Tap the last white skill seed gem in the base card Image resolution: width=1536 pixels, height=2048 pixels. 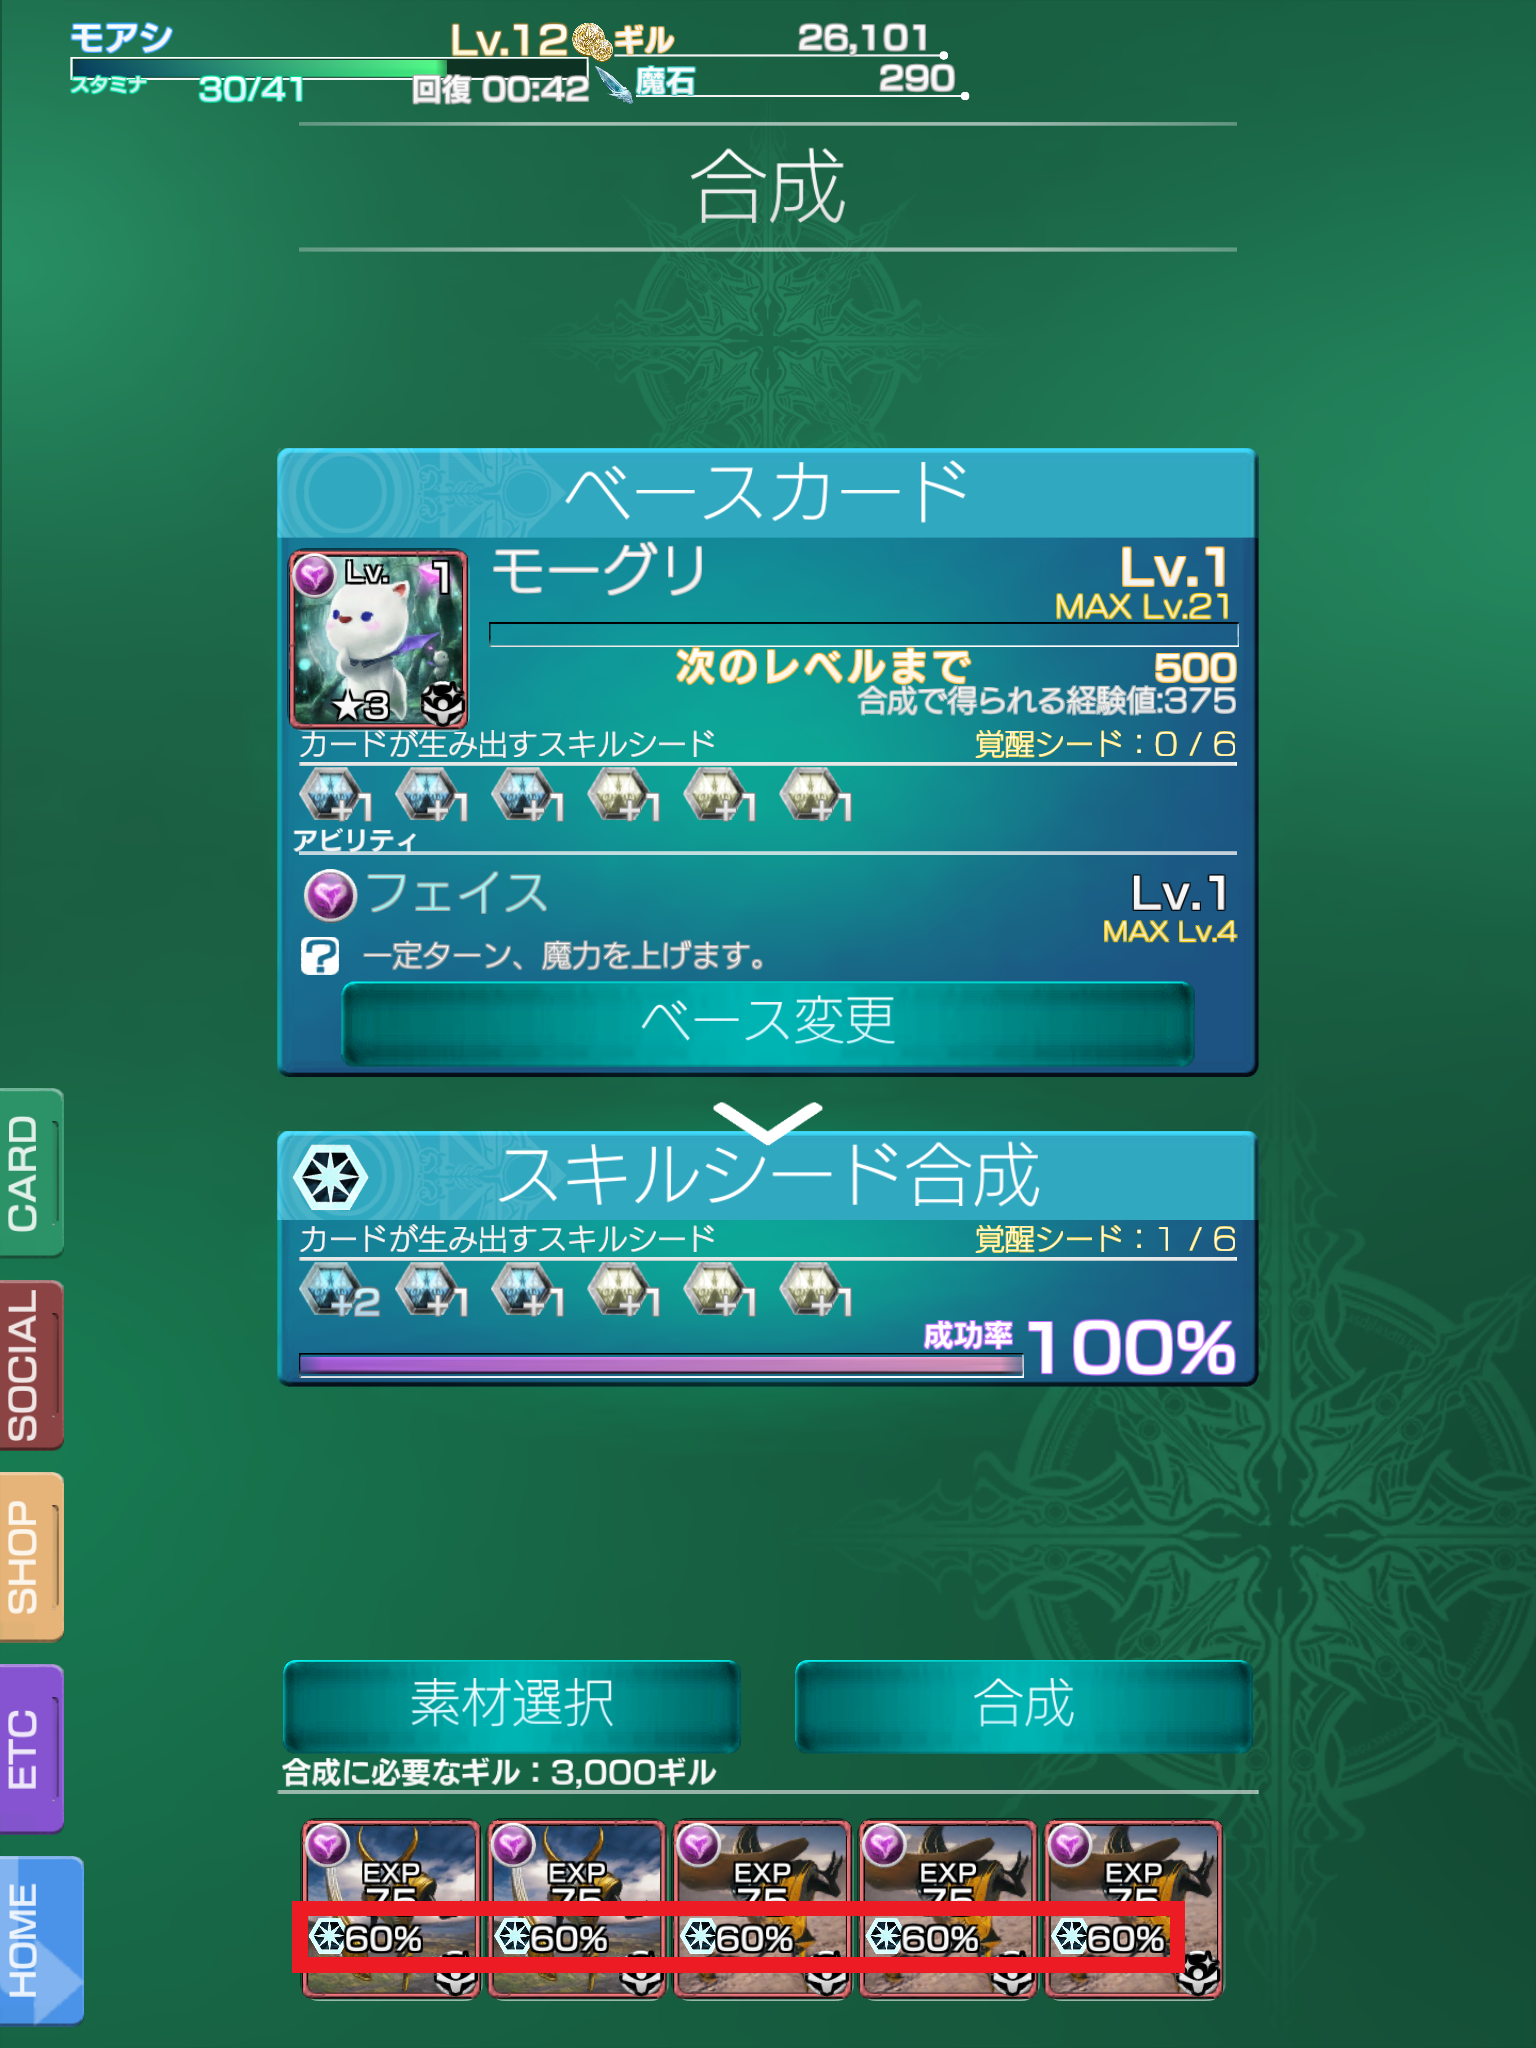pos(812,795)
